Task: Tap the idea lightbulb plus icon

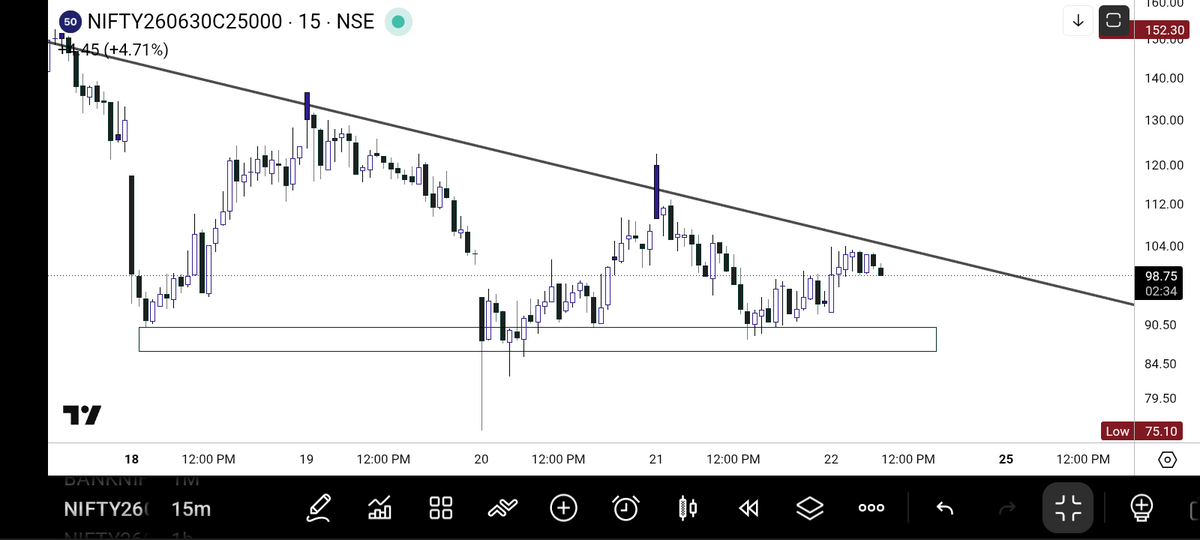Action: click(x=1141, y=508)
